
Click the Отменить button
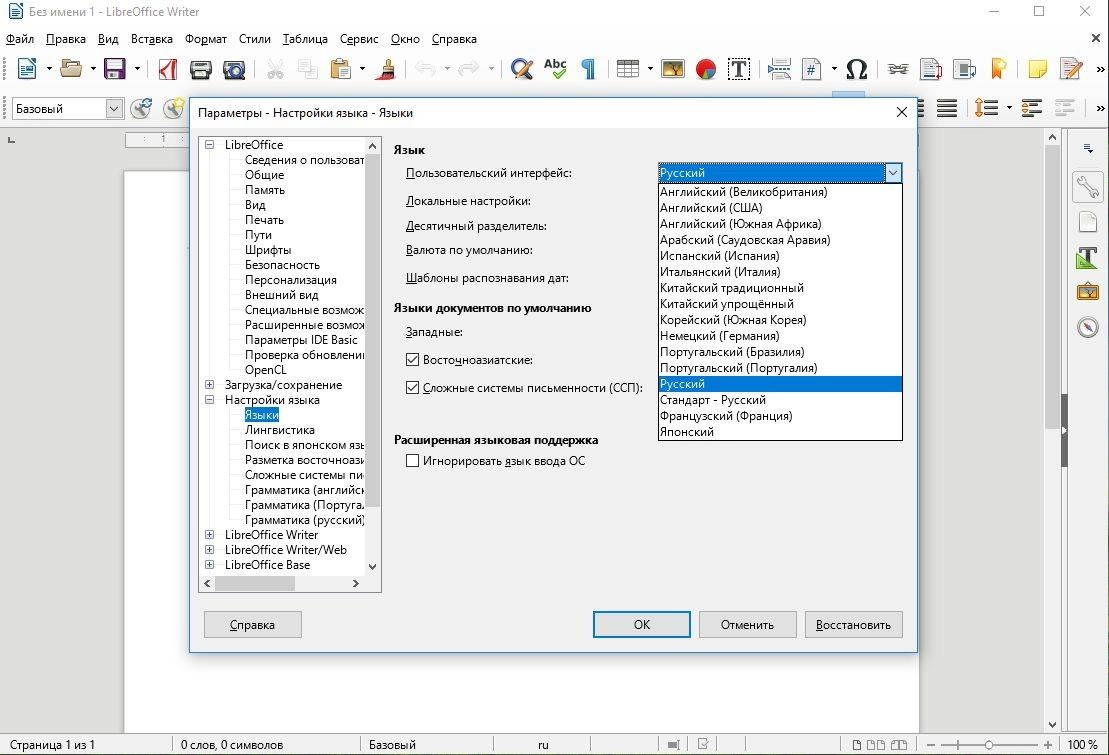(x=748, y=625)
